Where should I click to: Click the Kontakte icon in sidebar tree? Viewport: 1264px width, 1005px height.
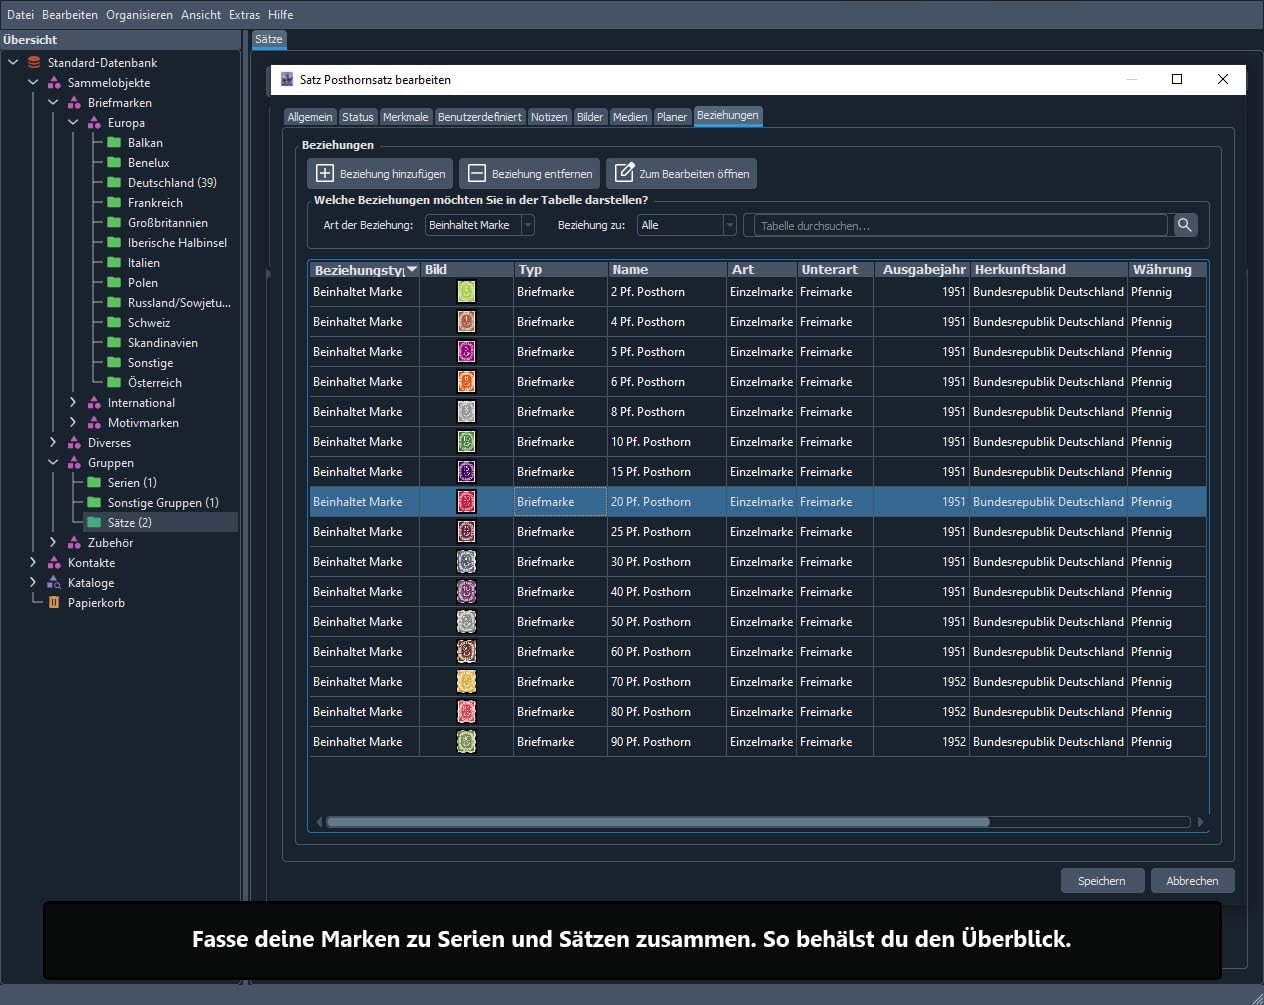[x=54, y=562]
